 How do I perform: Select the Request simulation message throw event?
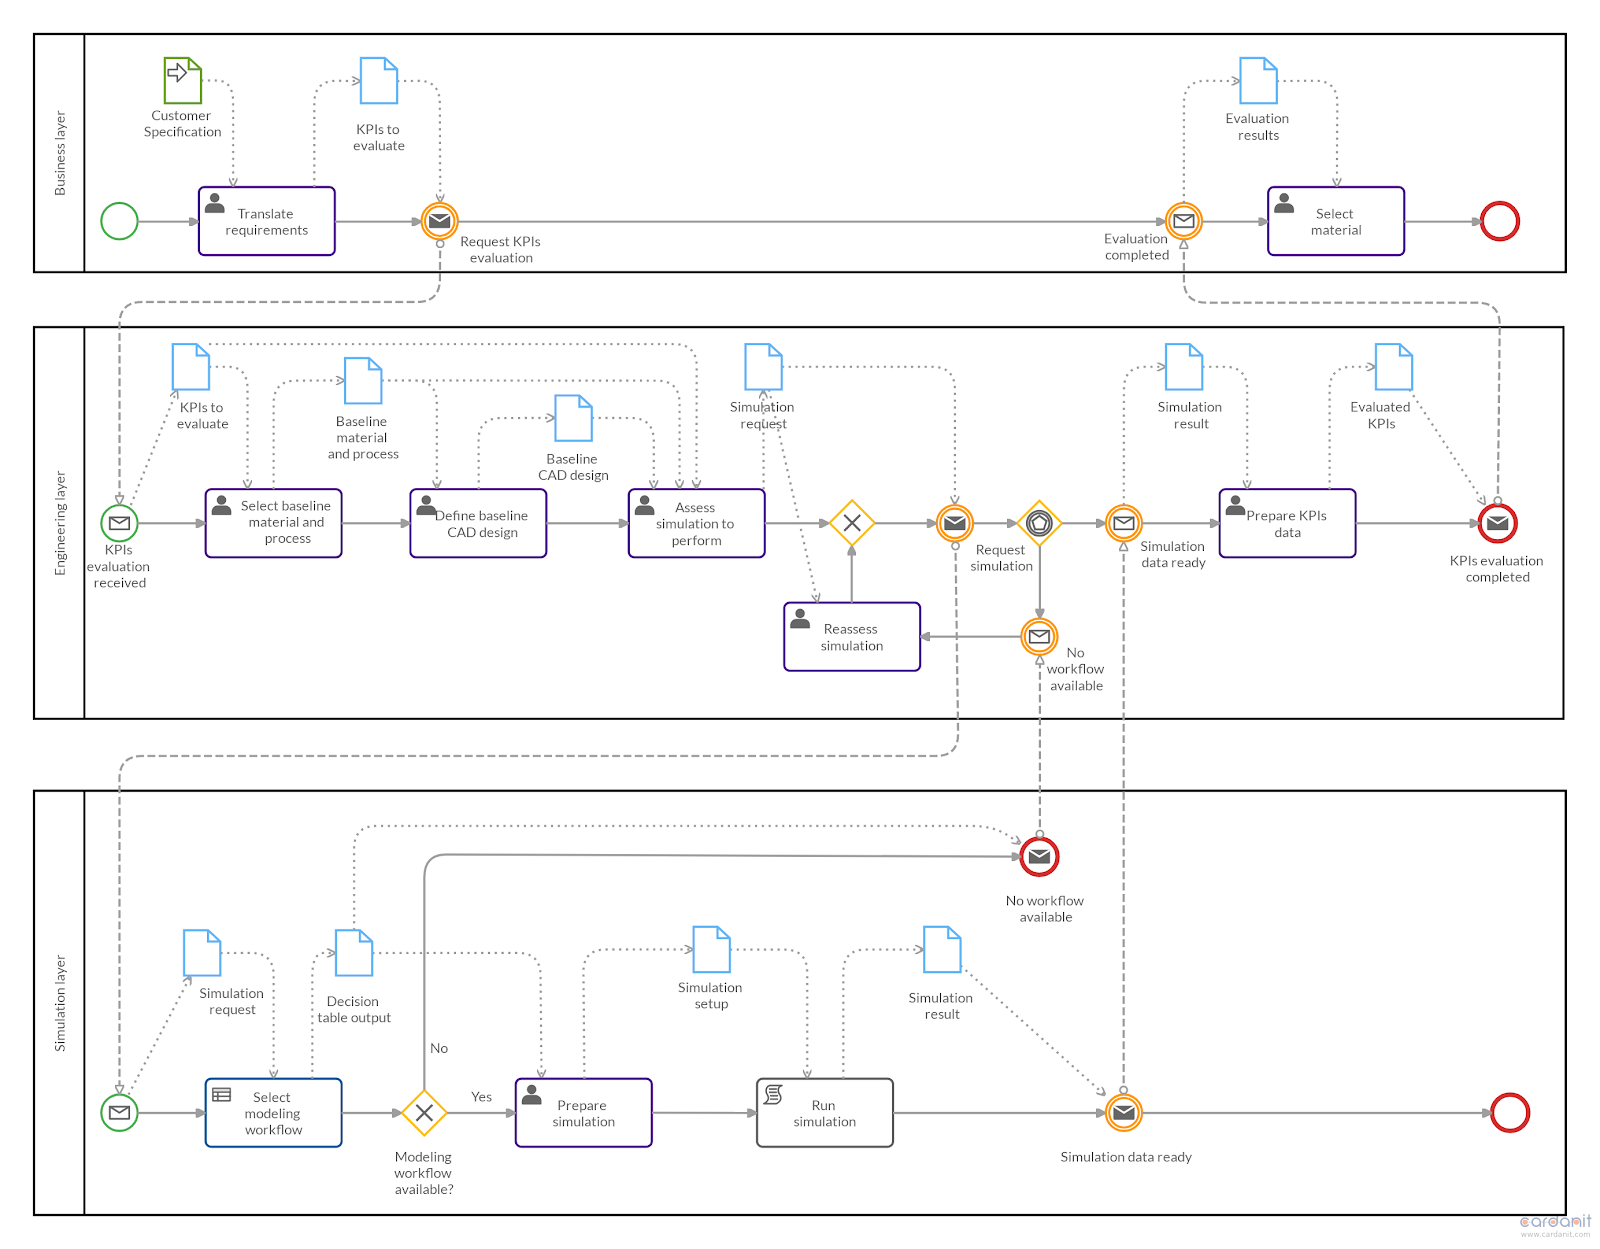pyautogui.click(x=955, y=523)
